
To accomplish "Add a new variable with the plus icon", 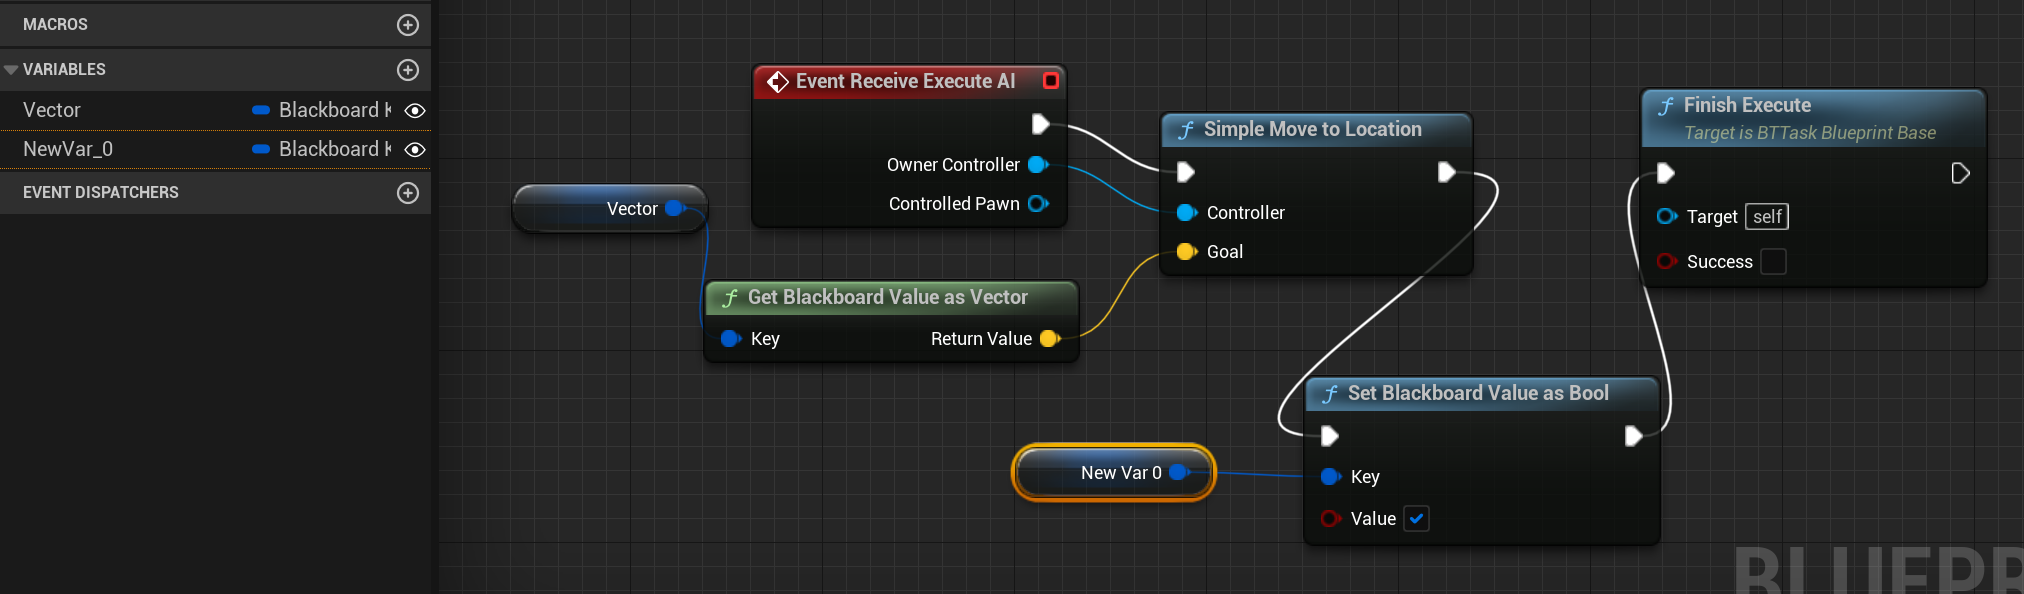I will 408,70.
